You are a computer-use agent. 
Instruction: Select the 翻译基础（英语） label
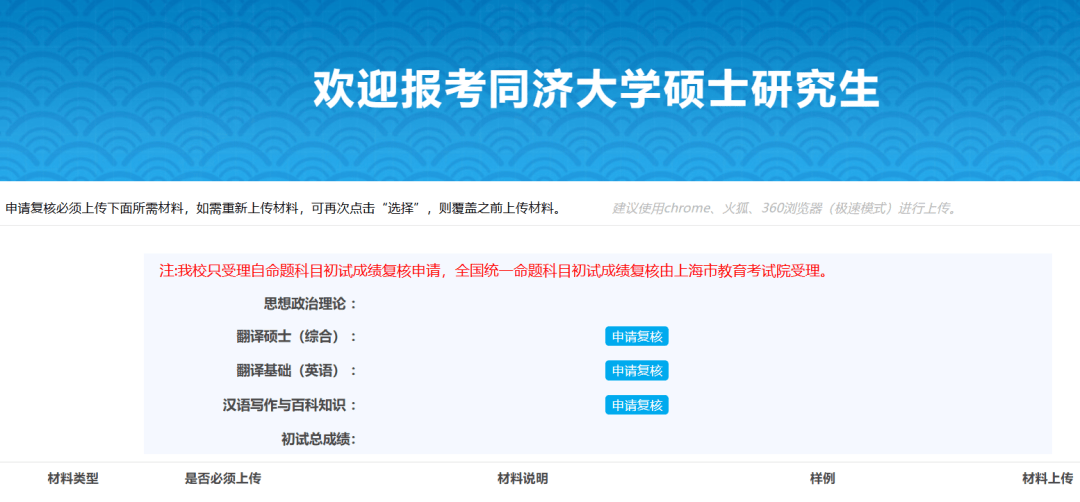[296, 370]
